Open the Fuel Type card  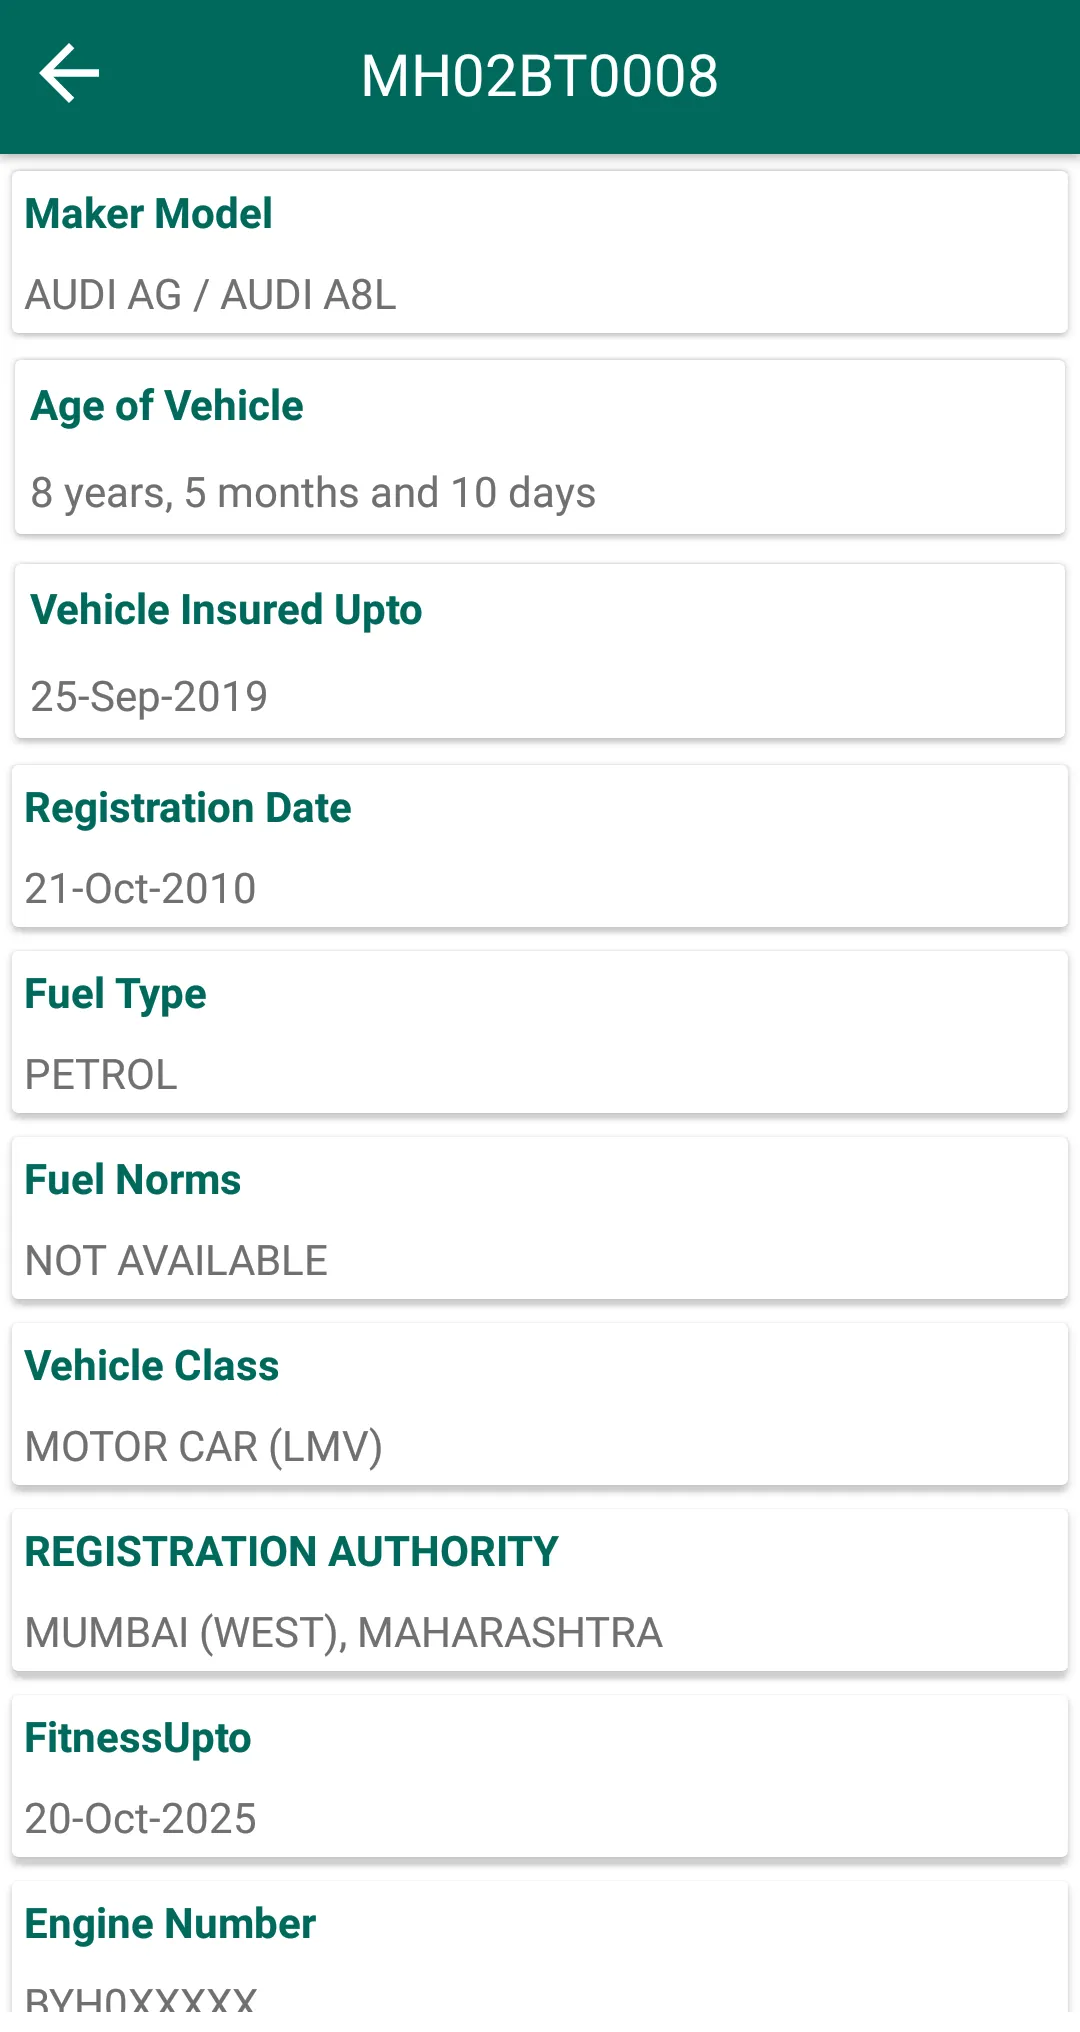[540, 1033]
